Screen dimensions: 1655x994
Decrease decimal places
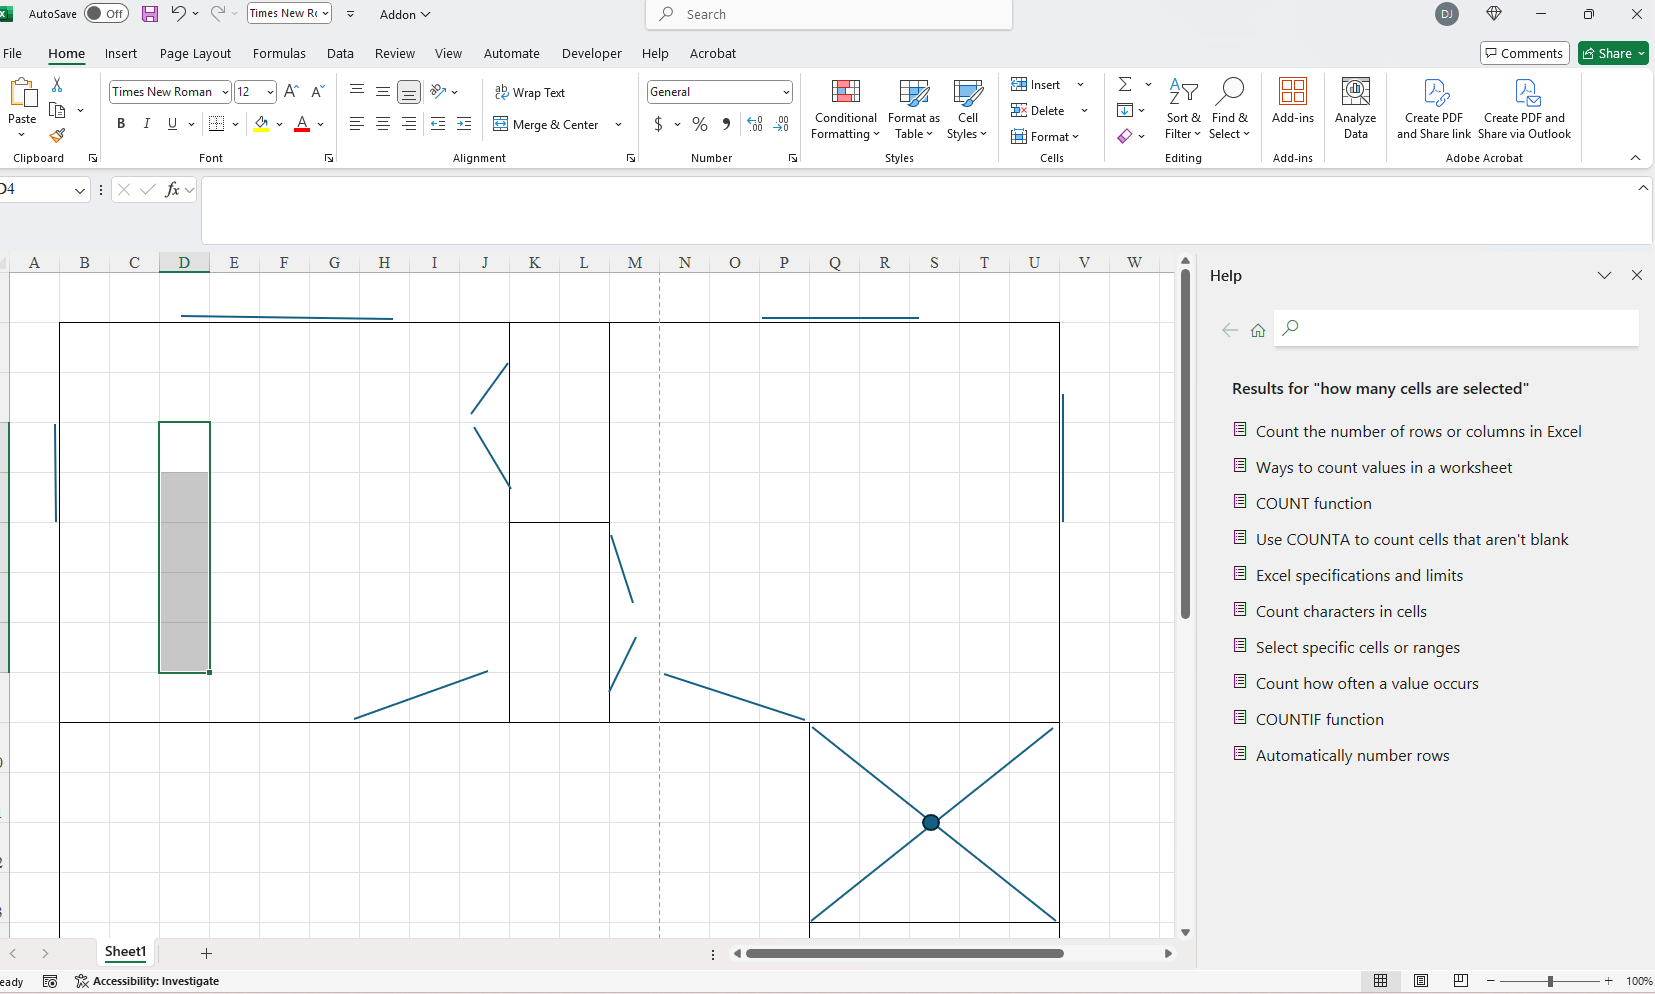[x=782, y=124]
